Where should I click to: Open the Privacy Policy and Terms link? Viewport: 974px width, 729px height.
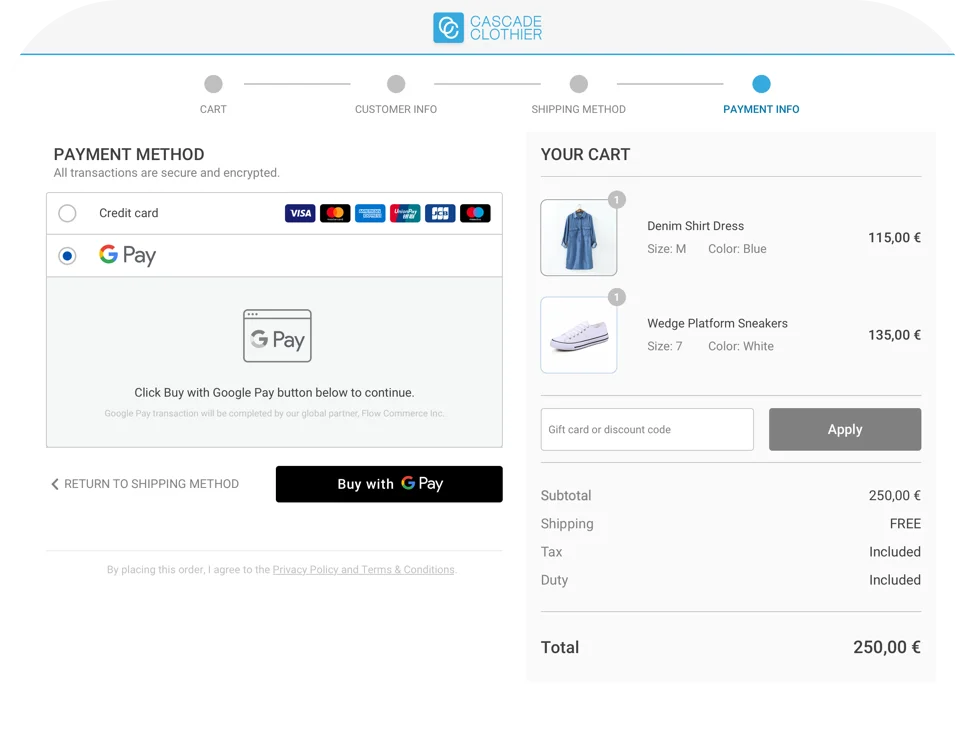tap(363, 570)
